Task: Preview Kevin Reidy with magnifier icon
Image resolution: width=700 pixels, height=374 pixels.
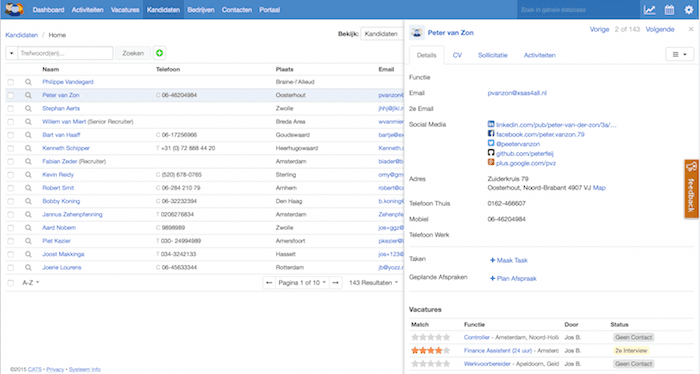Action: coord(28,175)
